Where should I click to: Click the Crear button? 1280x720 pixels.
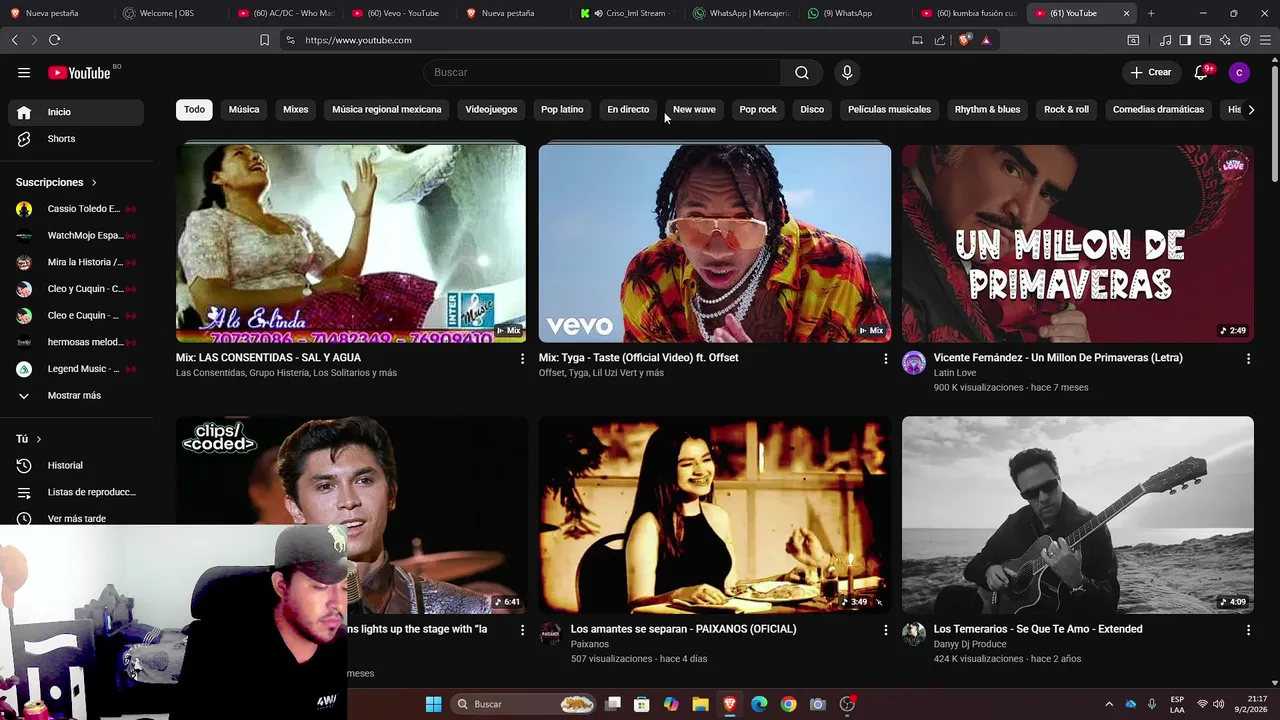click(x=1150, y=72)
